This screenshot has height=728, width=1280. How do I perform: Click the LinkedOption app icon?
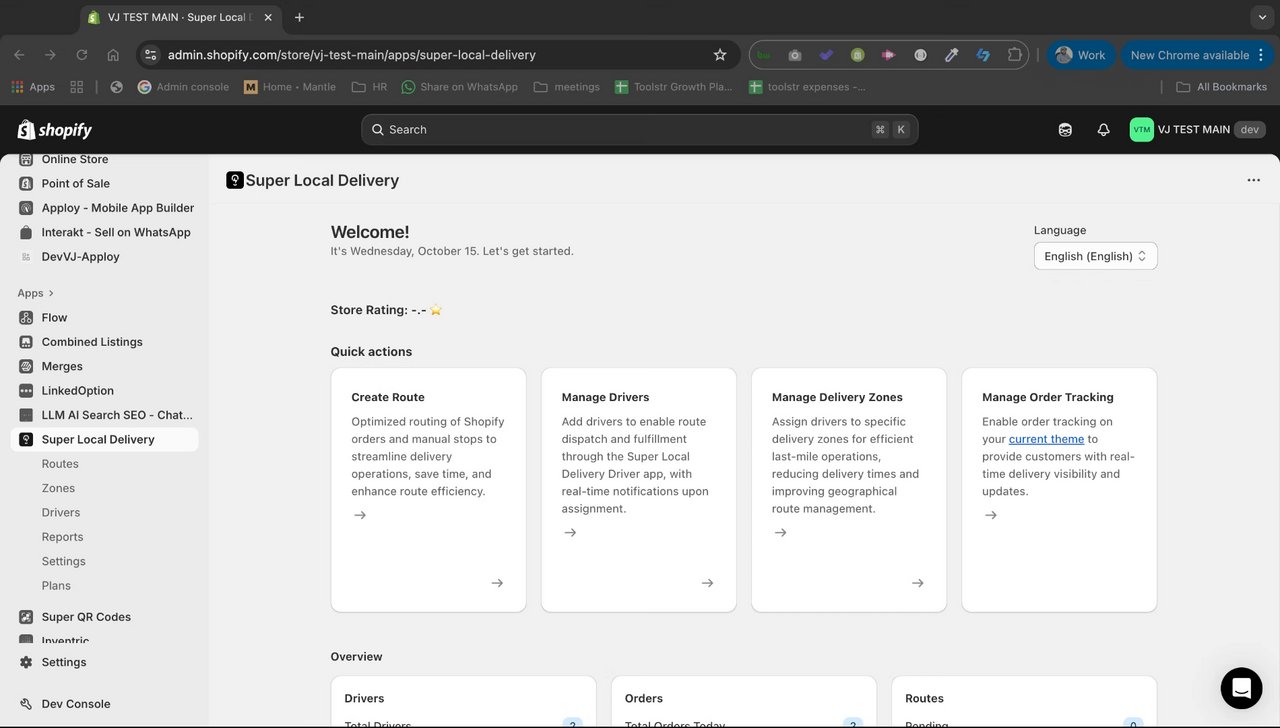click(x=26, y=391)
